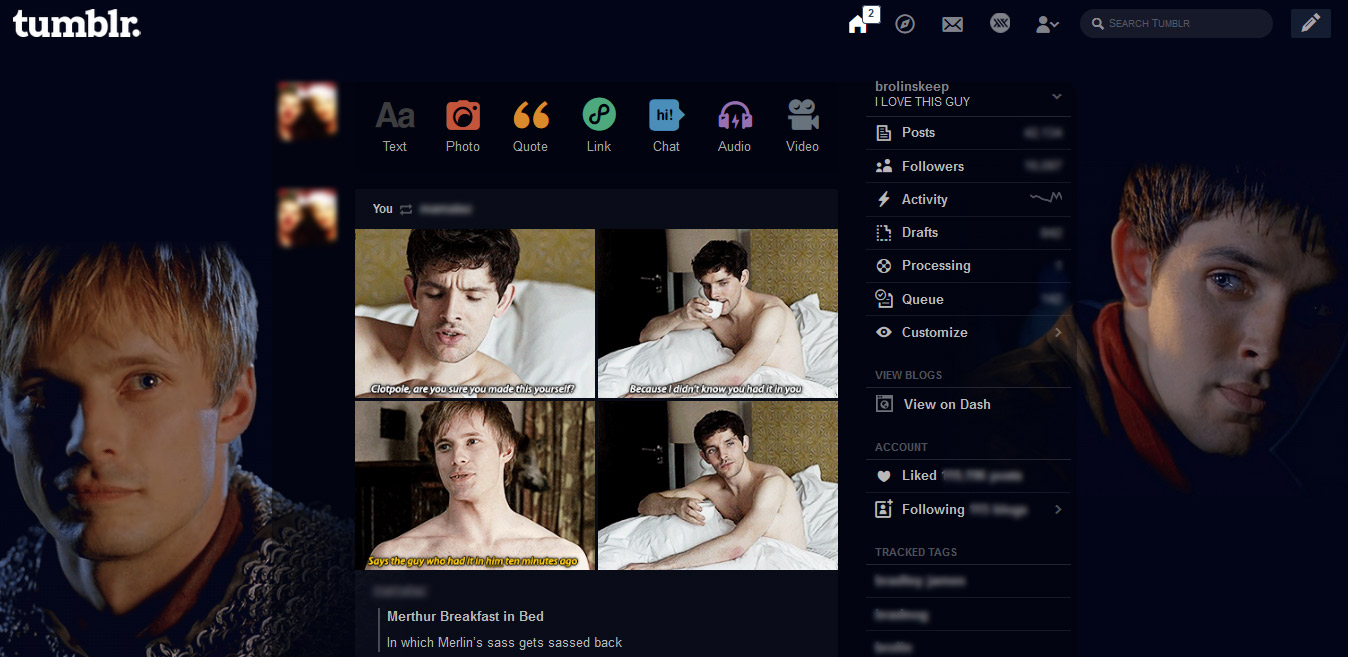Open Liked posts
The image size is (1348, 657).
pos(968,476)
